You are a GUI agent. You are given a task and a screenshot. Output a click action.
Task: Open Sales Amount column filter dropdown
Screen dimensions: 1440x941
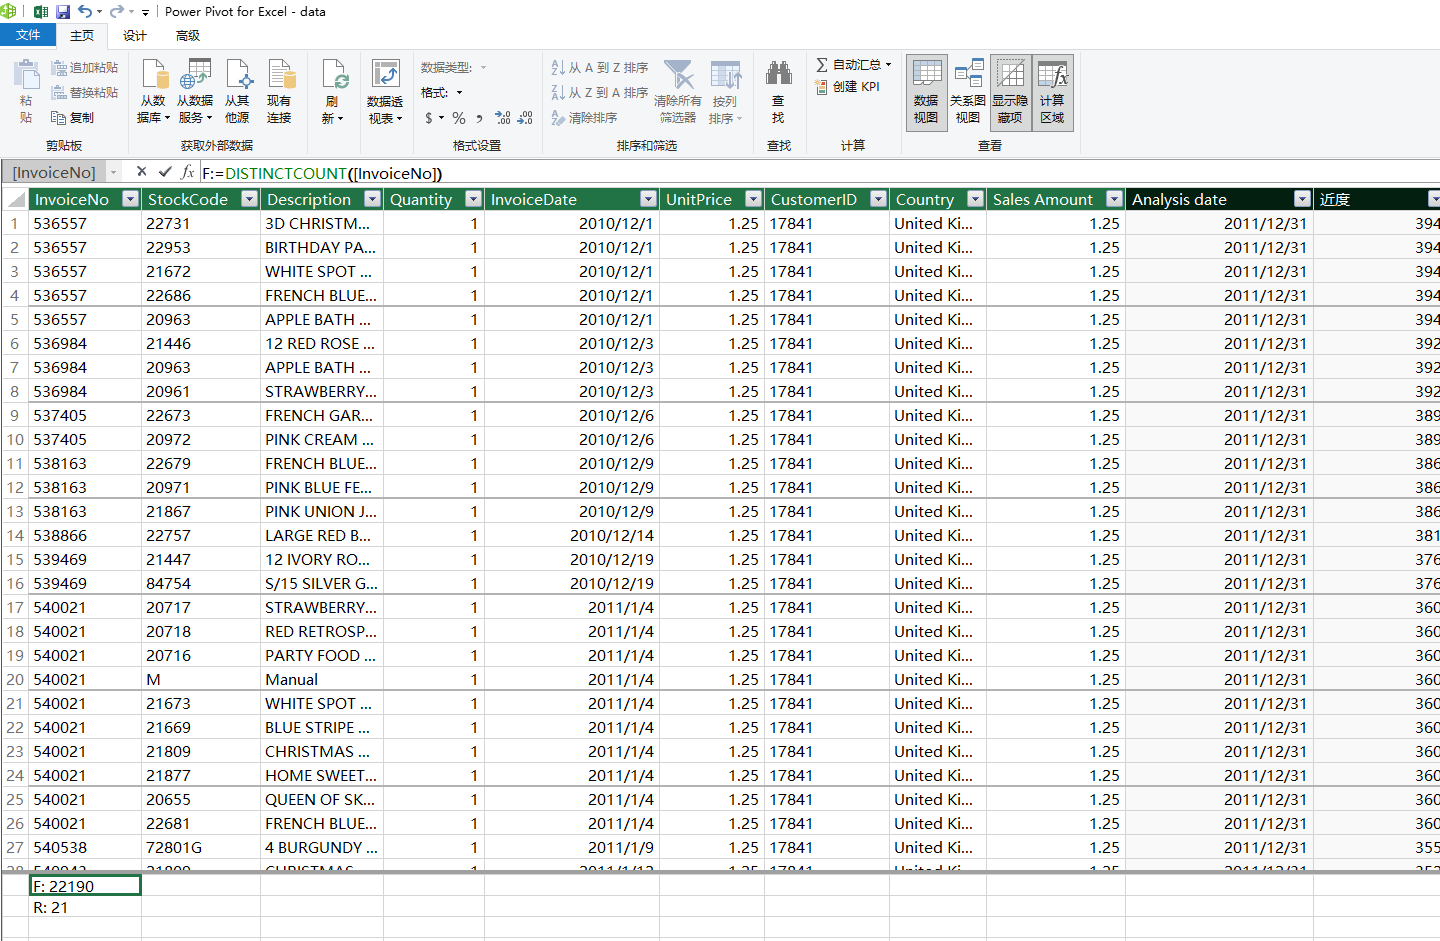1114,199
